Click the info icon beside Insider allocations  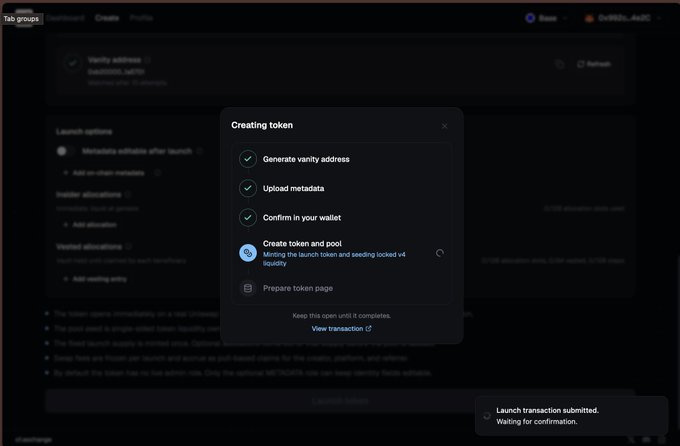coord(128,194)
